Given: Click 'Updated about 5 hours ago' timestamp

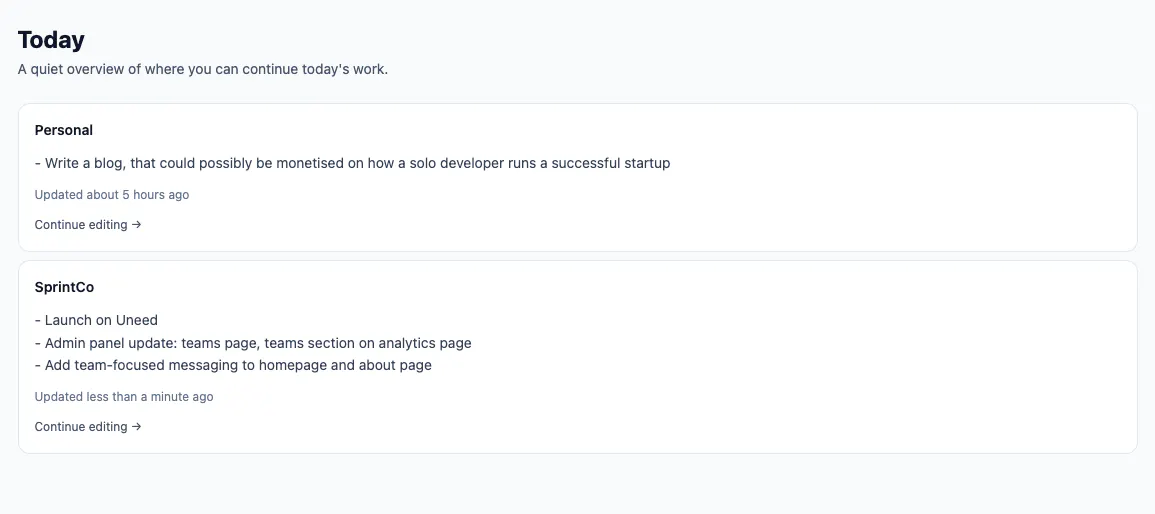Looking at the screenshot, I should [112, 195].
